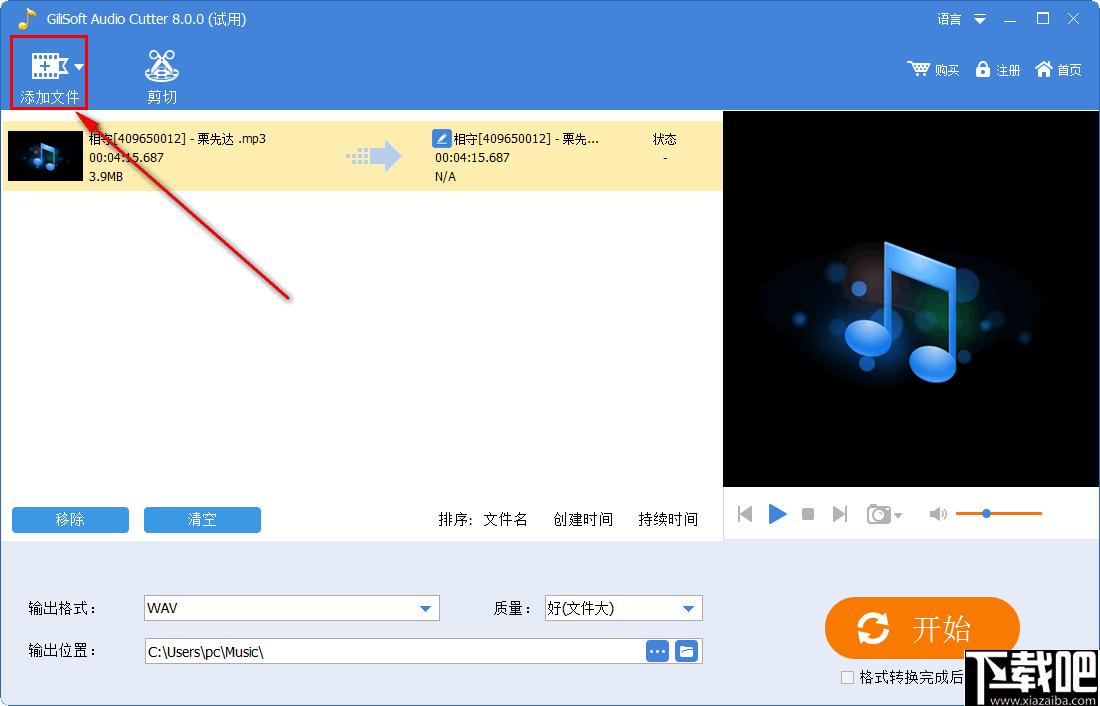The image size is (1100, 706).
Task: Stop the audio preview playback
Action: pos(808,514)
